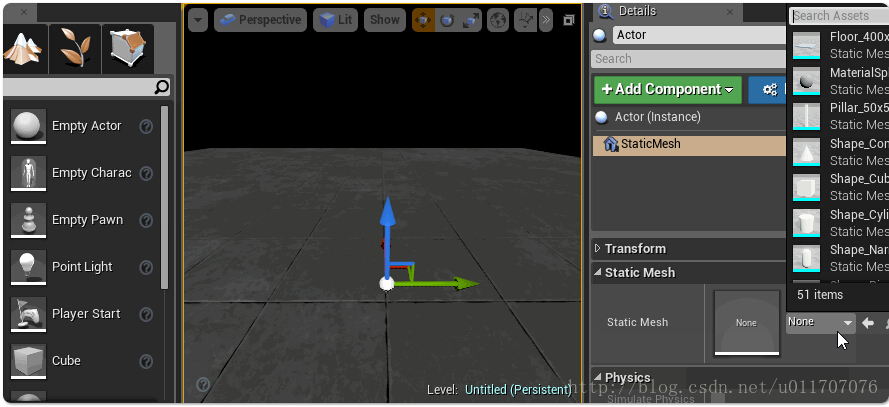
Task: Open help for Point Light
Action: click(x=146, y=267)
